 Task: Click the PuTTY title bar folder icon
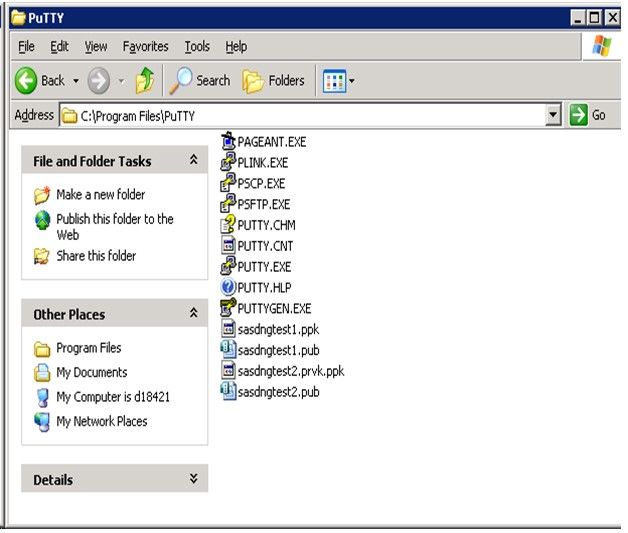[x=18, y=18]
